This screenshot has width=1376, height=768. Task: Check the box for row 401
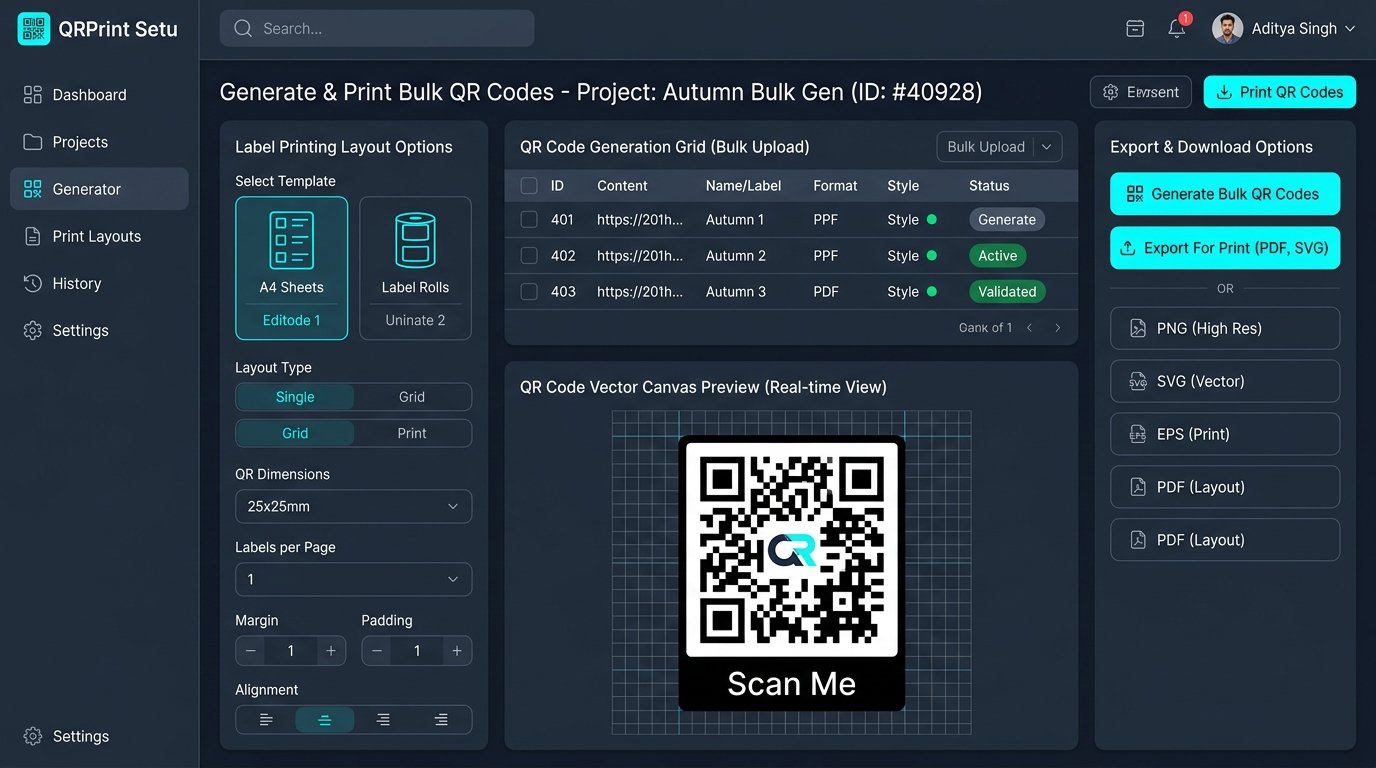coord(529,219)
